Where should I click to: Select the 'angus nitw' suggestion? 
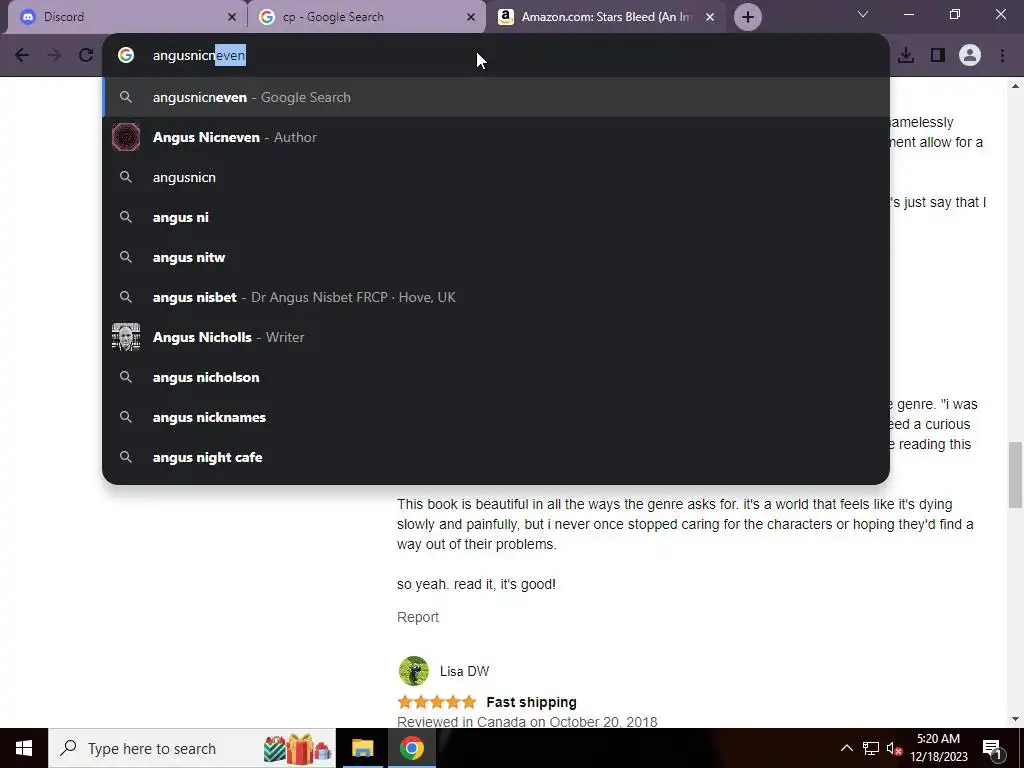coord(496,257)
